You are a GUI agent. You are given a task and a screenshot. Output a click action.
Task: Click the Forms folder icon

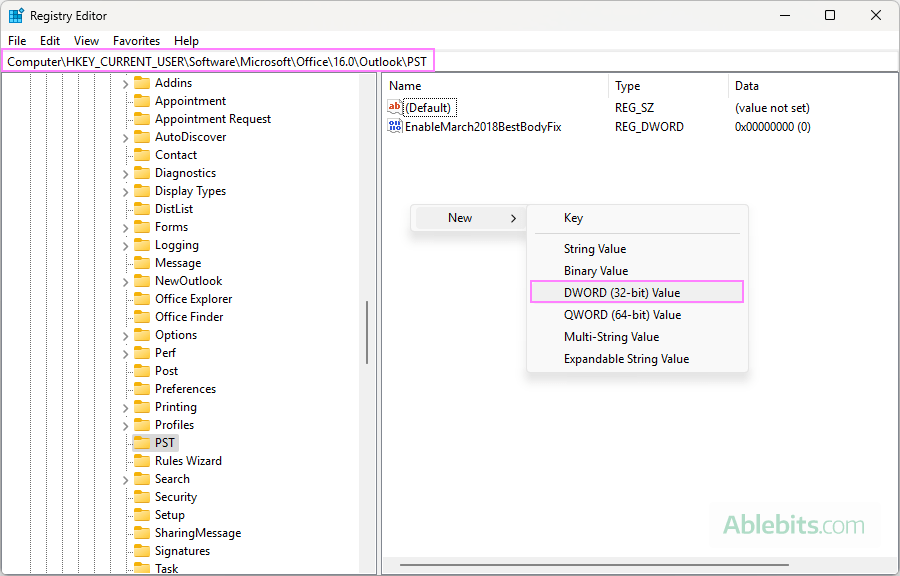pos(142,227)
